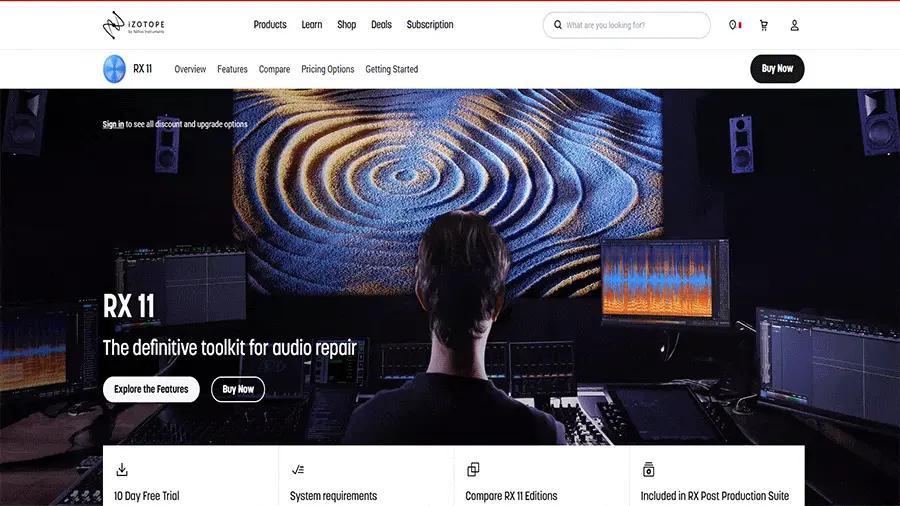900x506 pixels.
Task: Open the shopping cart
Action: (764, 25)
